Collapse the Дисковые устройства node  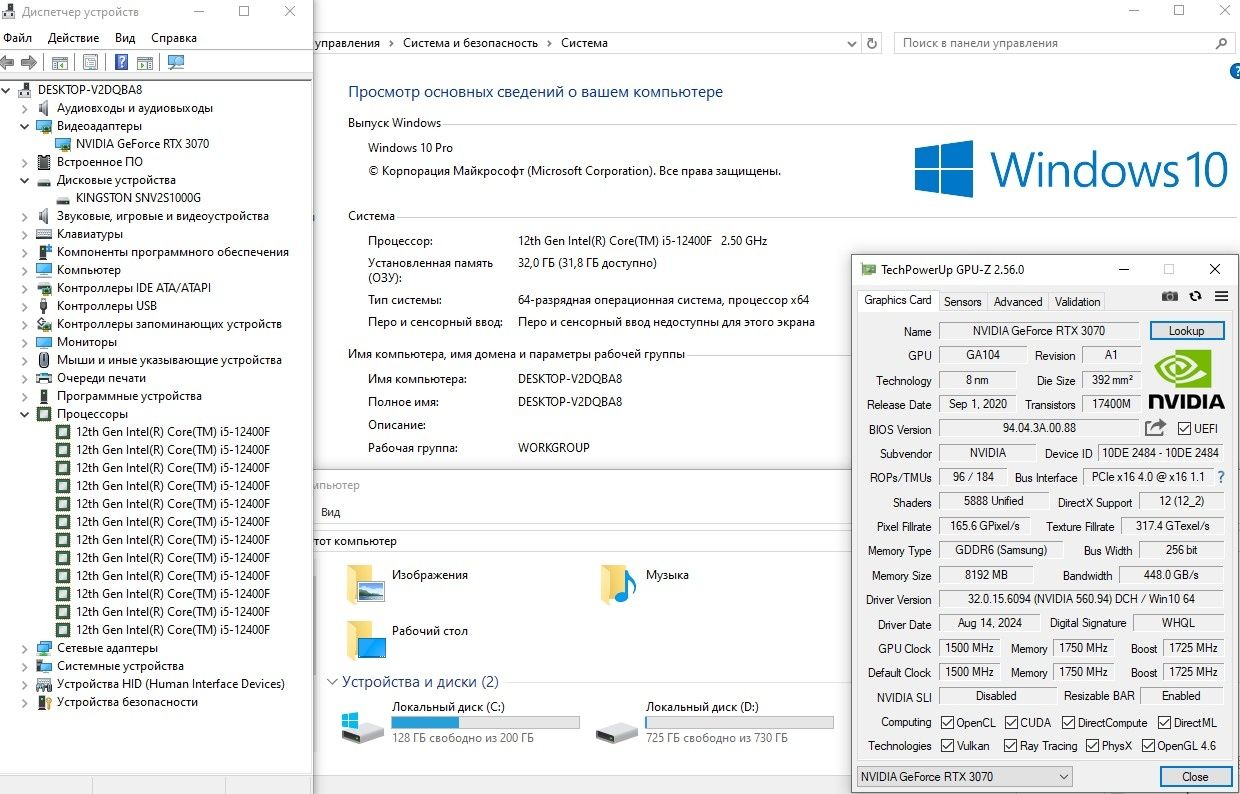coord(25,180)
